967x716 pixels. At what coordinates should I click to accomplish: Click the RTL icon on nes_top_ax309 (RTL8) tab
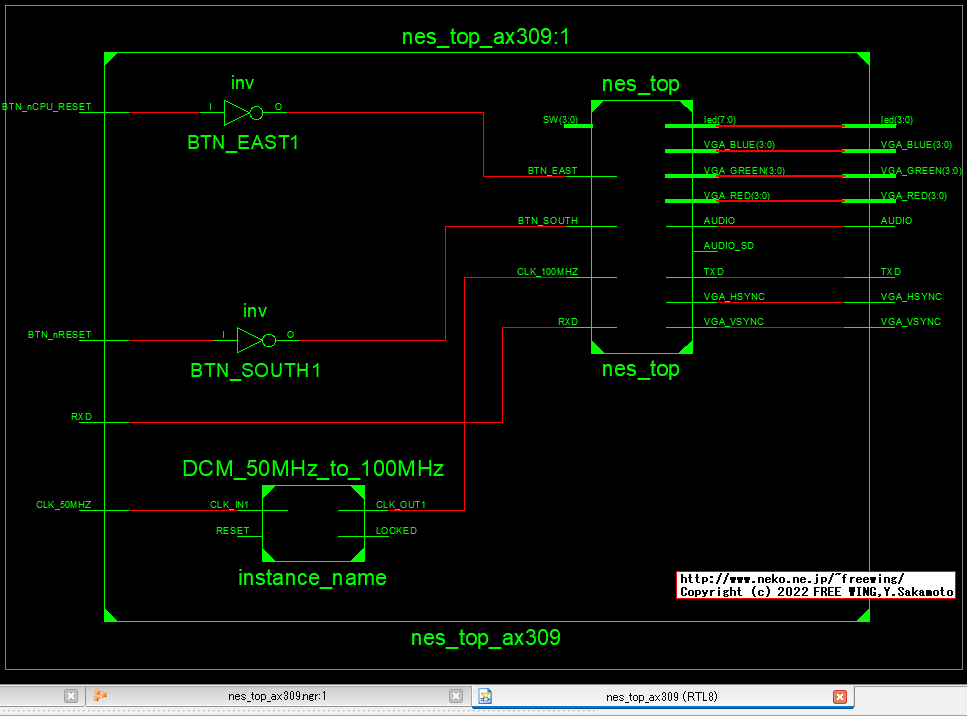point(485,696)
